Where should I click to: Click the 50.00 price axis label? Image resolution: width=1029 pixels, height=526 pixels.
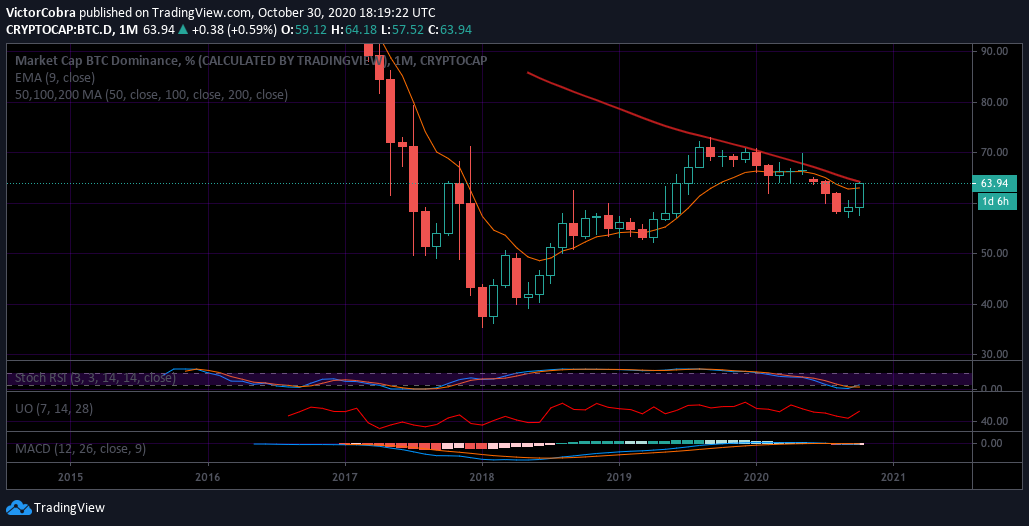click(994, 254)
